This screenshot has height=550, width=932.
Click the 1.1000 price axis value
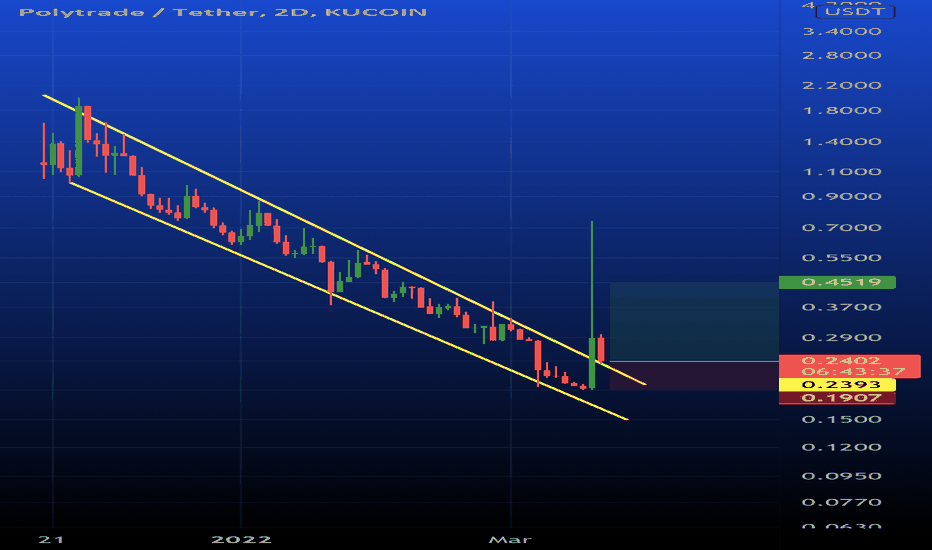pyautogui.click(x=842, y=172)
